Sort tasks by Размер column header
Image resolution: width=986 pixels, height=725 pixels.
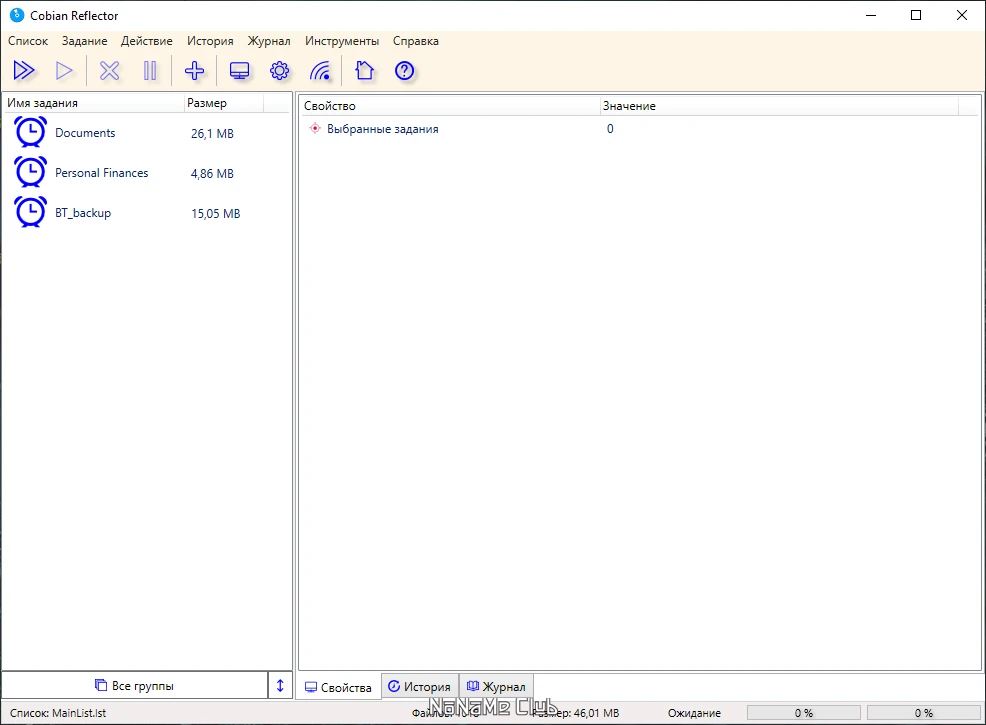[207, 103]
